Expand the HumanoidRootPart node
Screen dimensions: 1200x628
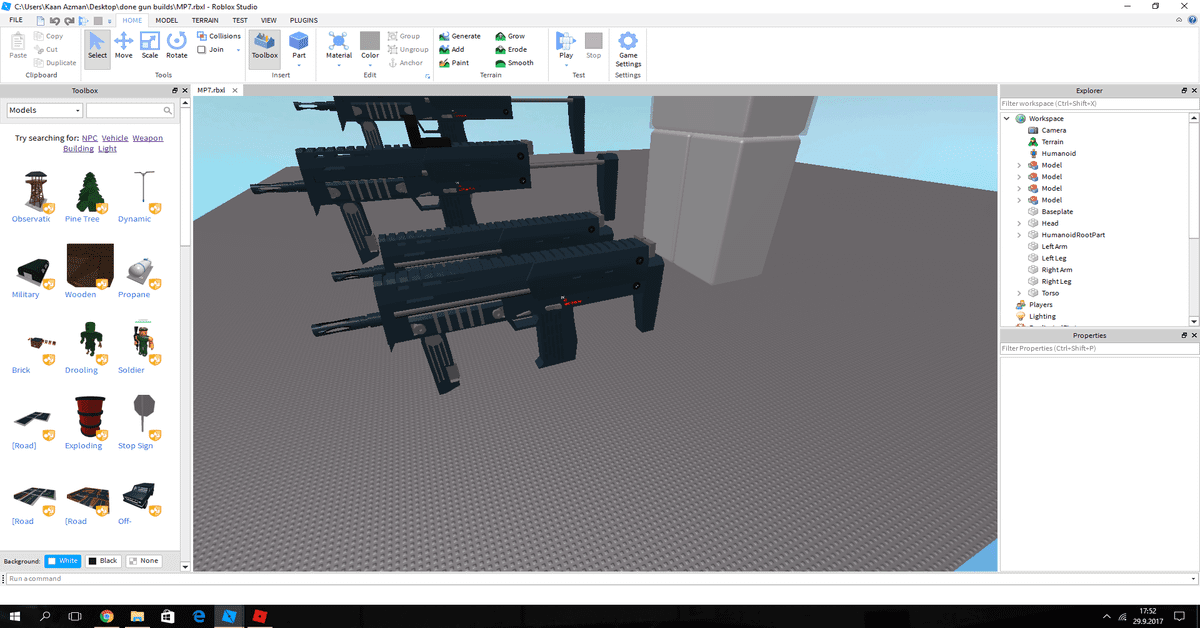click(1019, 235)
